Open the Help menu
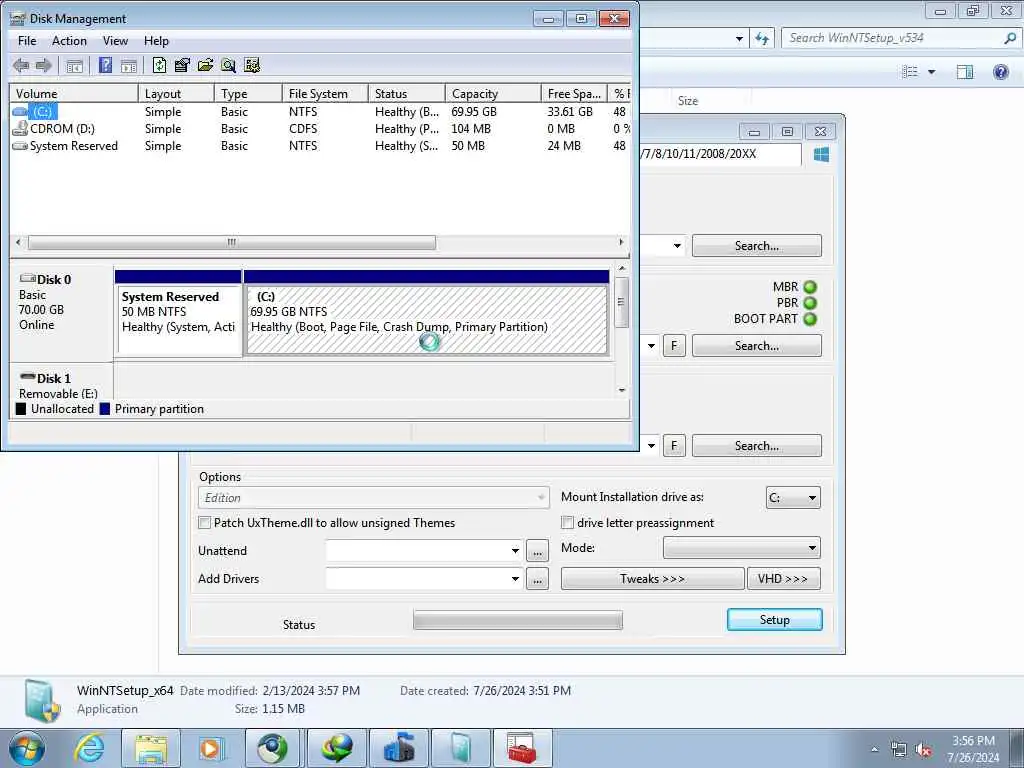The image size is (1024, 768). pyautogui.click(x=156, y=40)
